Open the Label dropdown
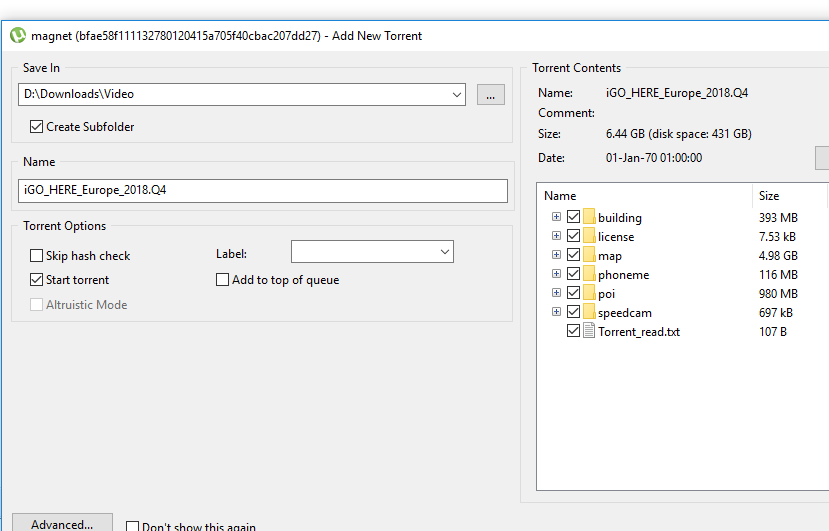 click(x=445, y=252)
